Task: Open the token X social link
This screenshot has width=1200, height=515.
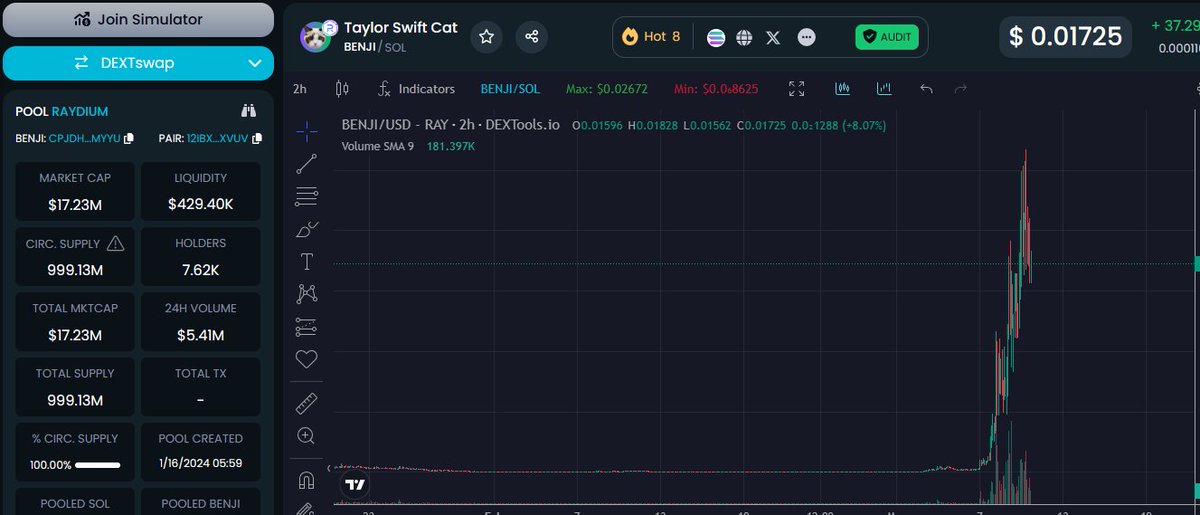Action: tap(774, 37)
